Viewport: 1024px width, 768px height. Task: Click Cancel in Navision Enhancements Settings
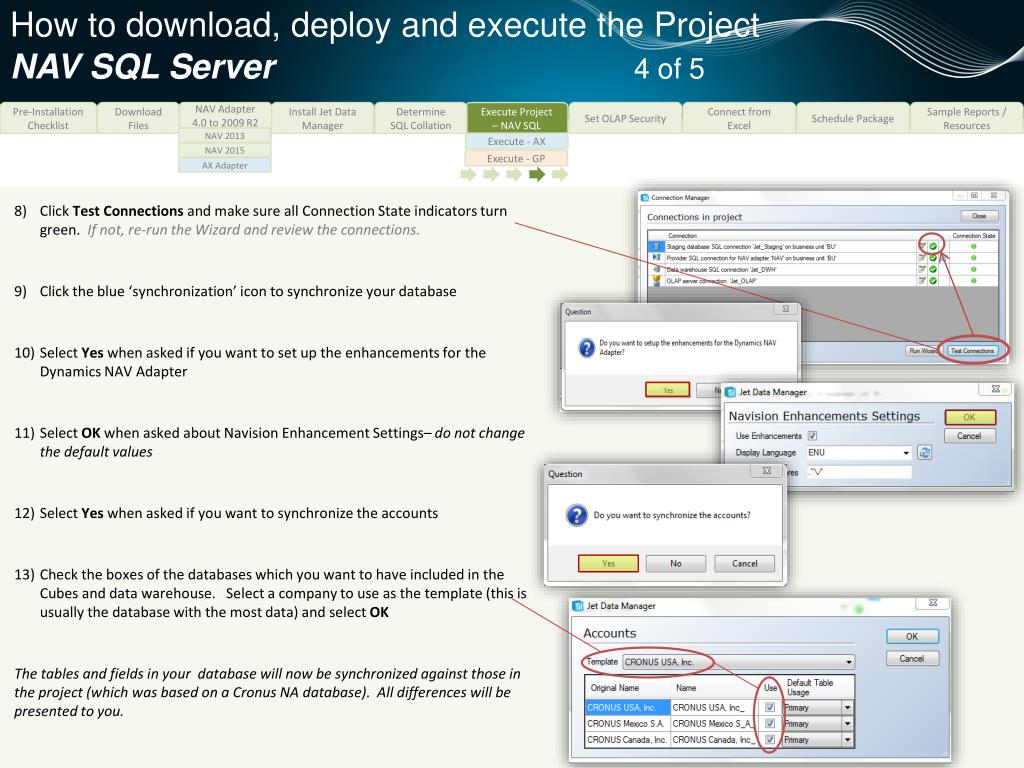click(969, 436)
